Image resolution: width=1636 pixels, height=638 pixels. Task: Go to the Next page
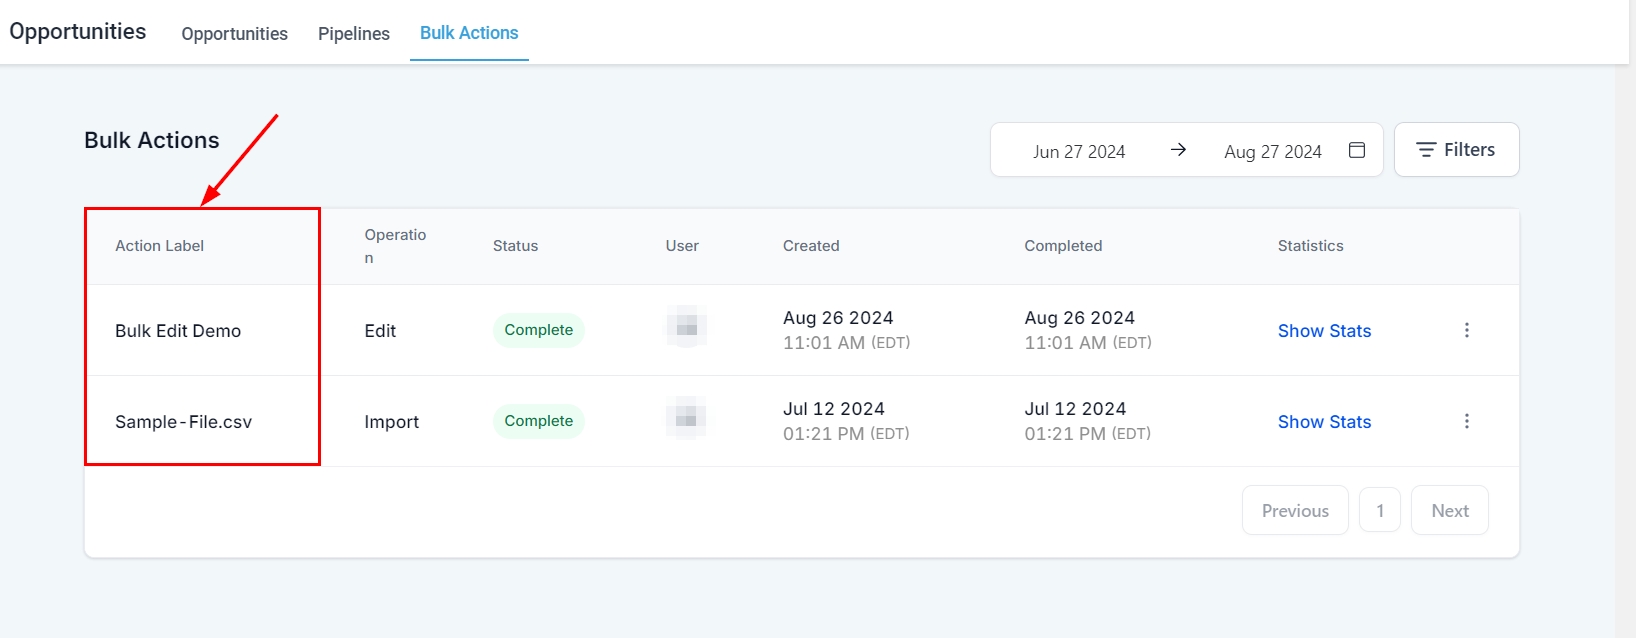pos(1449,510)
